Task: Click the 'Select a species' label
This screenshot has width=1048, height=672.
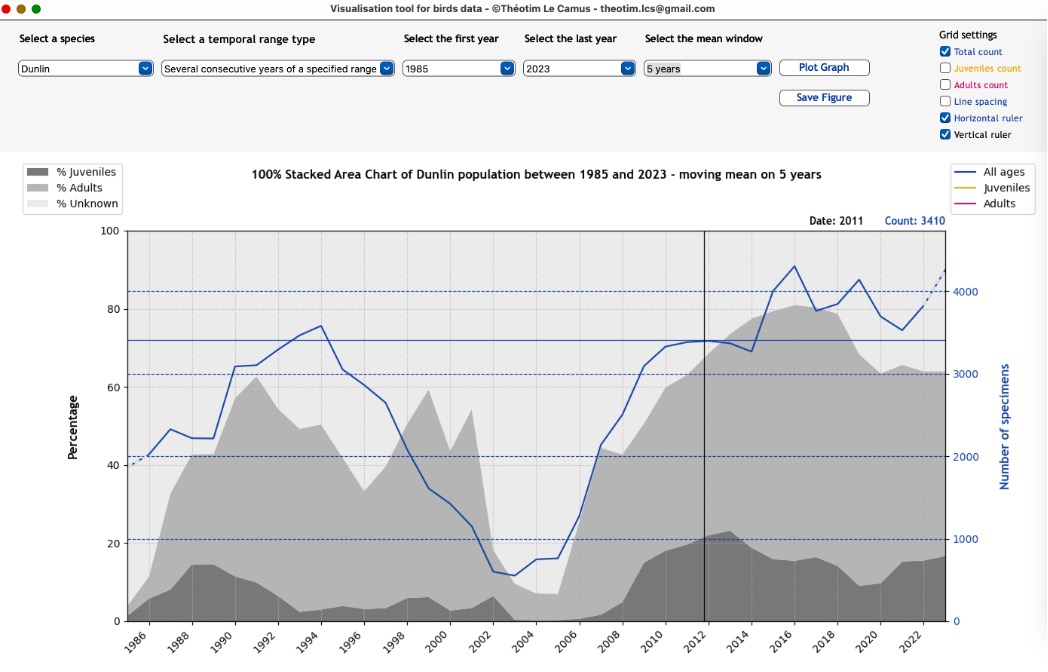Action: pyautogui.click(x=57, y=39)
